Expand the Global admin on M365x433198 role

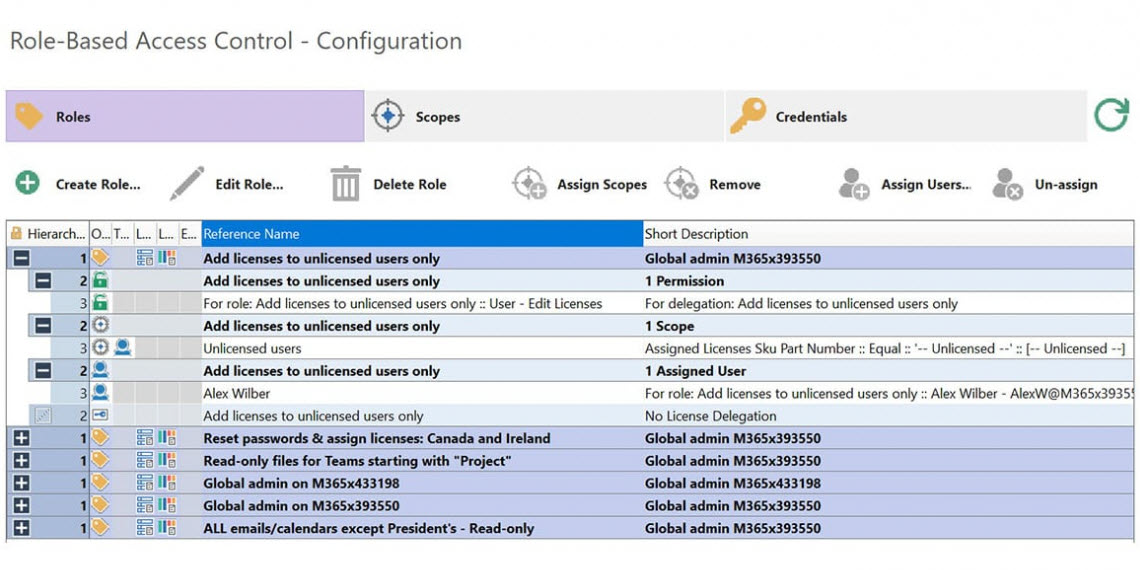coord(20,483)
